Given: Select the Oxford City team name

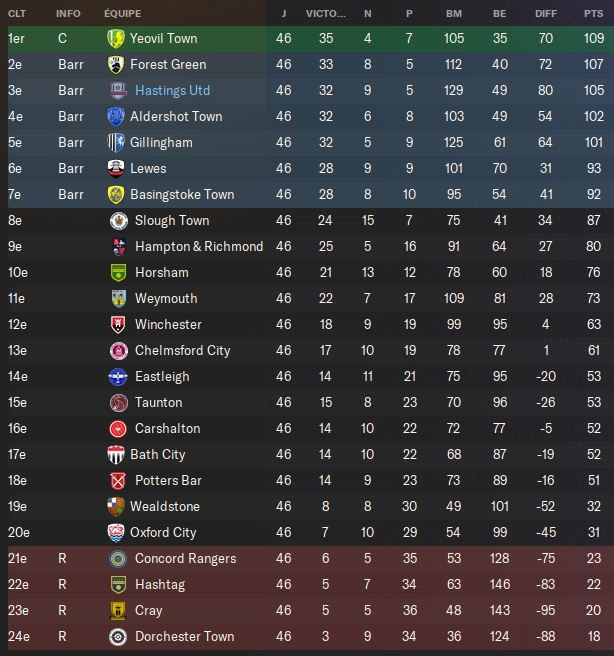Looking at the screenshot, I should pyautogui.click(x=165, y=532).
